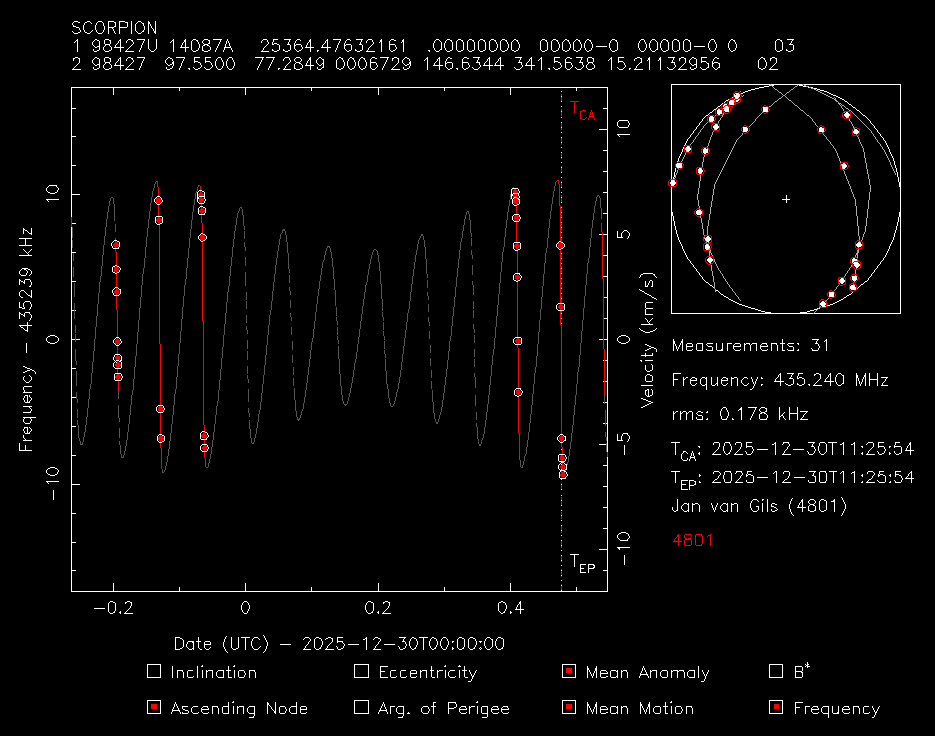Click the Velocity (km/s) axis label
Screen dimensions: 935x736
[x=648, y=340]
